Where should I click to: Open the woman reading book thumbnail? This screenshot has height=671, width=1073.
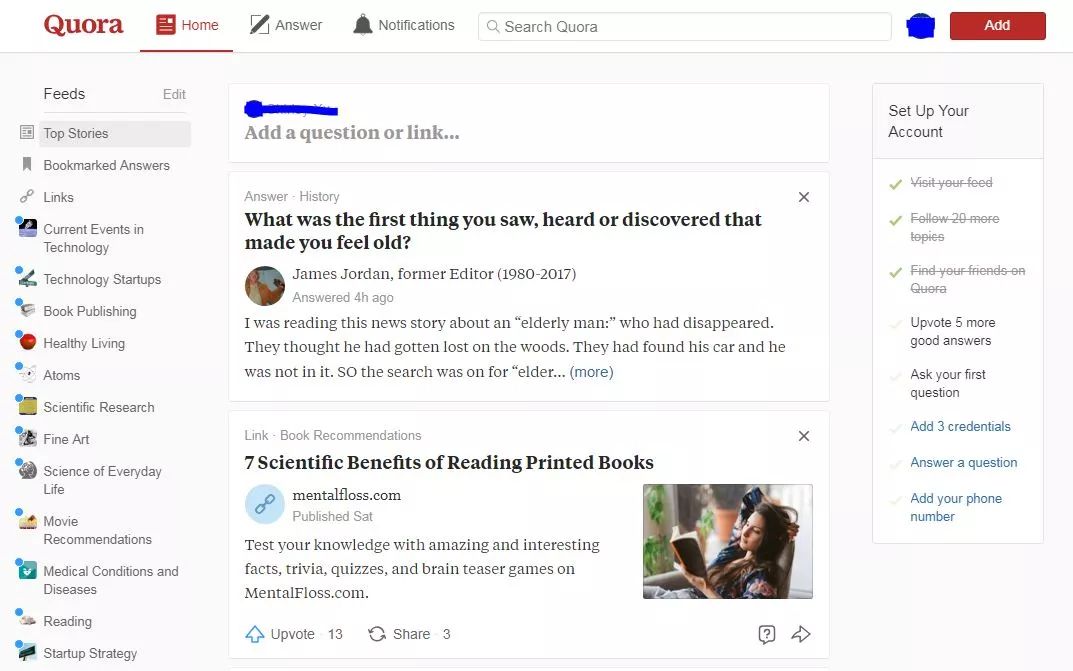click(x=727, y=542)
